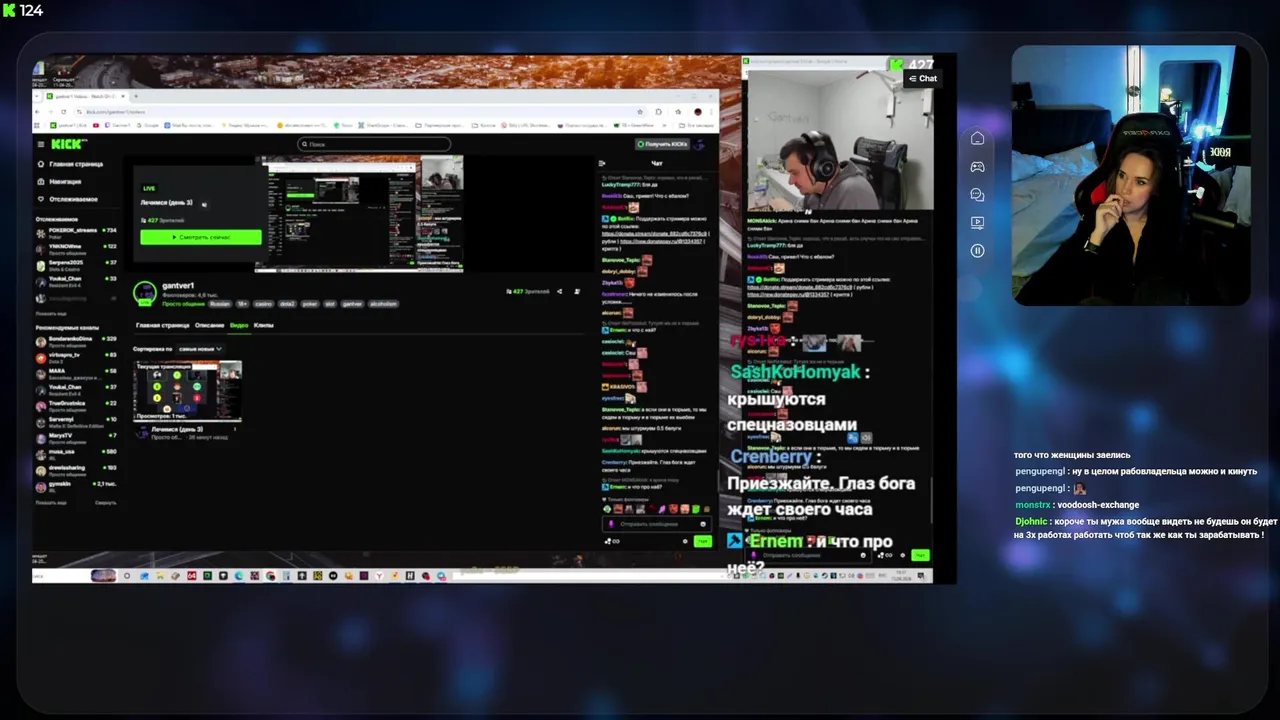The width and height of the screenshot is (1280, 720).
Task: Open recommended channel musa_usa
Action: (76, 453)
